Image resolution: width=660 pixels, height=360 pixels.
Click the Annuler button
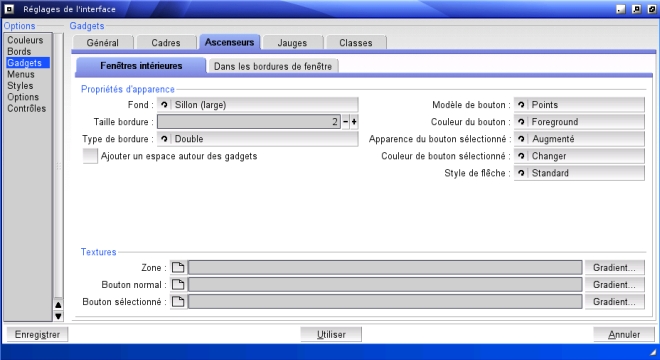pos(624,334)
